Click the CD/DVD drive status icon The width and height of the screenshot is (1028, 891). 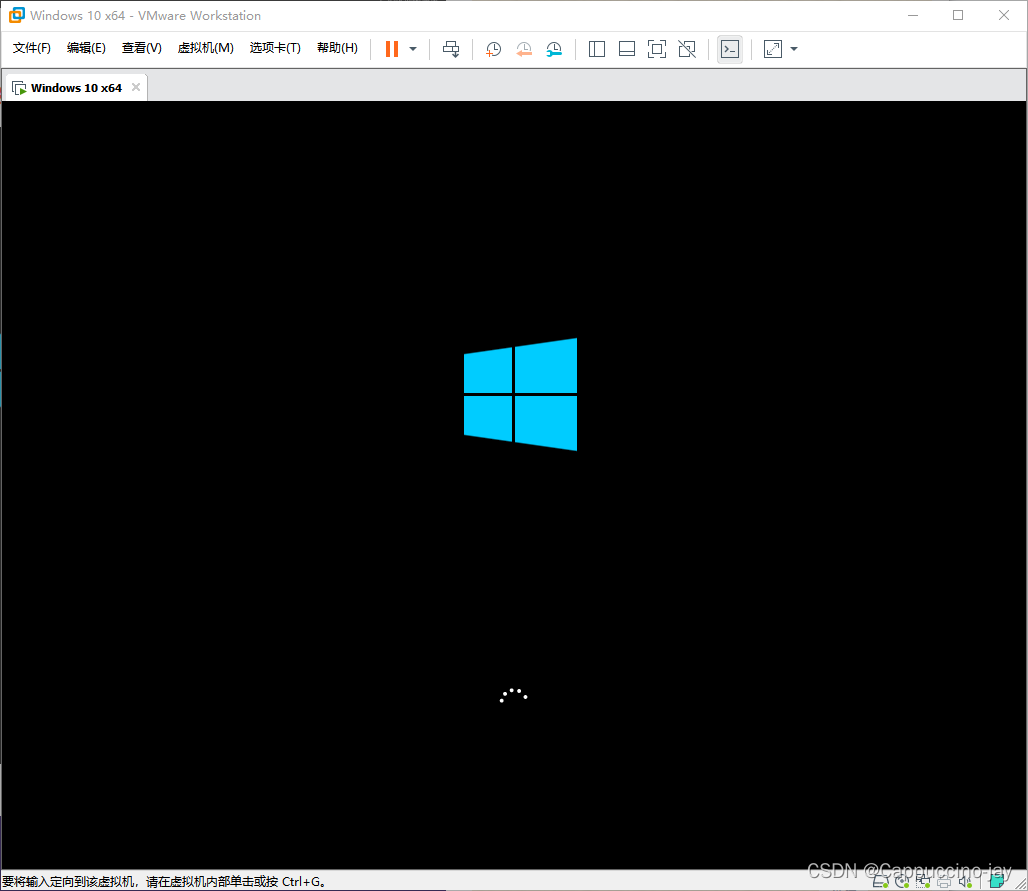[x=902, y=882]
